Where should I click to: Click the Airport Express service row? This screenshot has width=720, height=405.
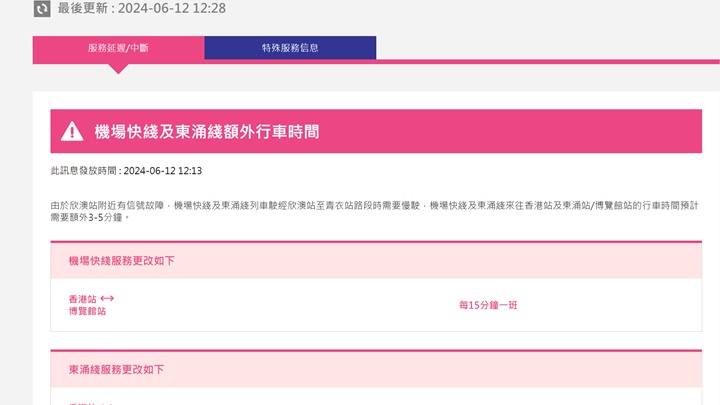(376, 305)
